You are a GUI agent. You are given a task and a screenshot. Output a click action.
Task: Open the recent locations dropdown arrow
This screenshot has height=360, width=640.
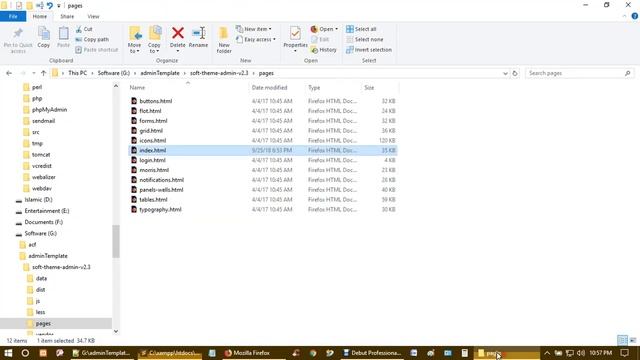[33, 73]
